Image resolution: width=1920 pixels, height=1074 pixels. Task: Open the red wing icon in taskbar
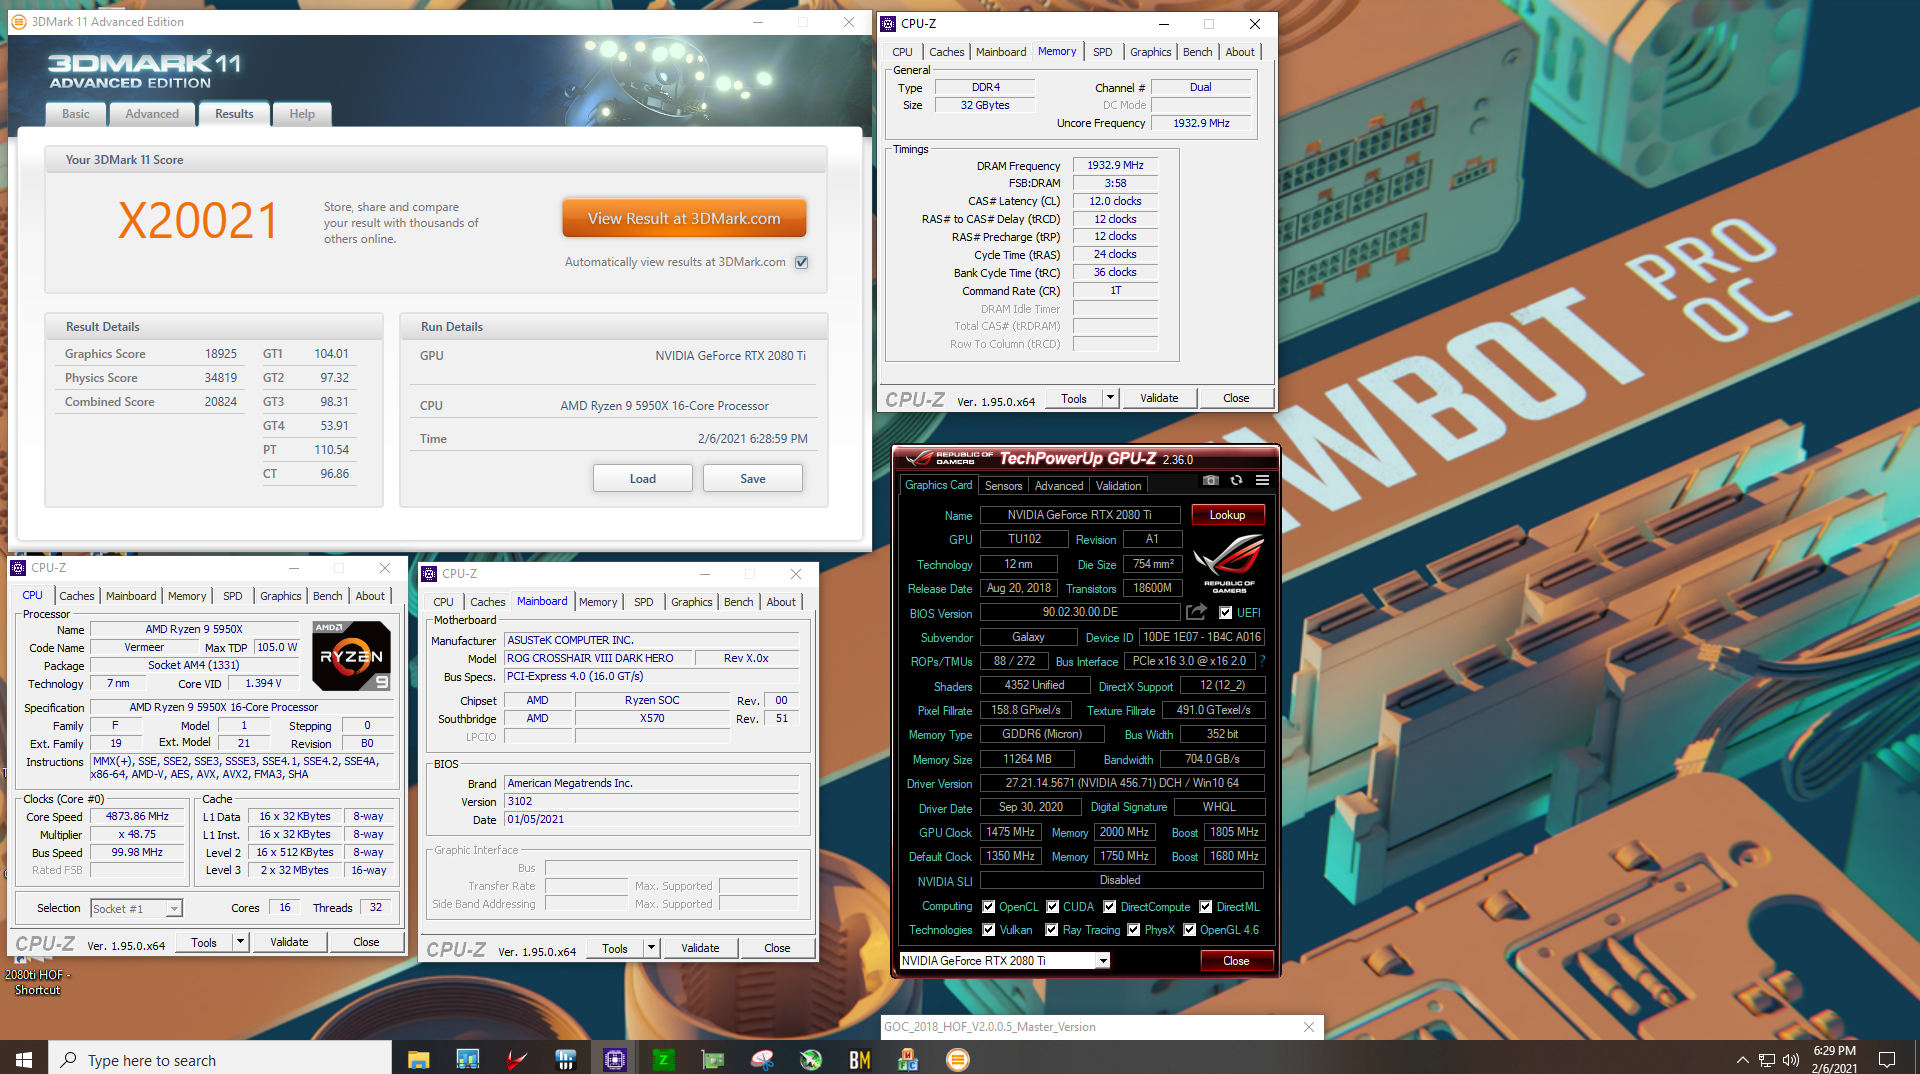pos(516,1059)
